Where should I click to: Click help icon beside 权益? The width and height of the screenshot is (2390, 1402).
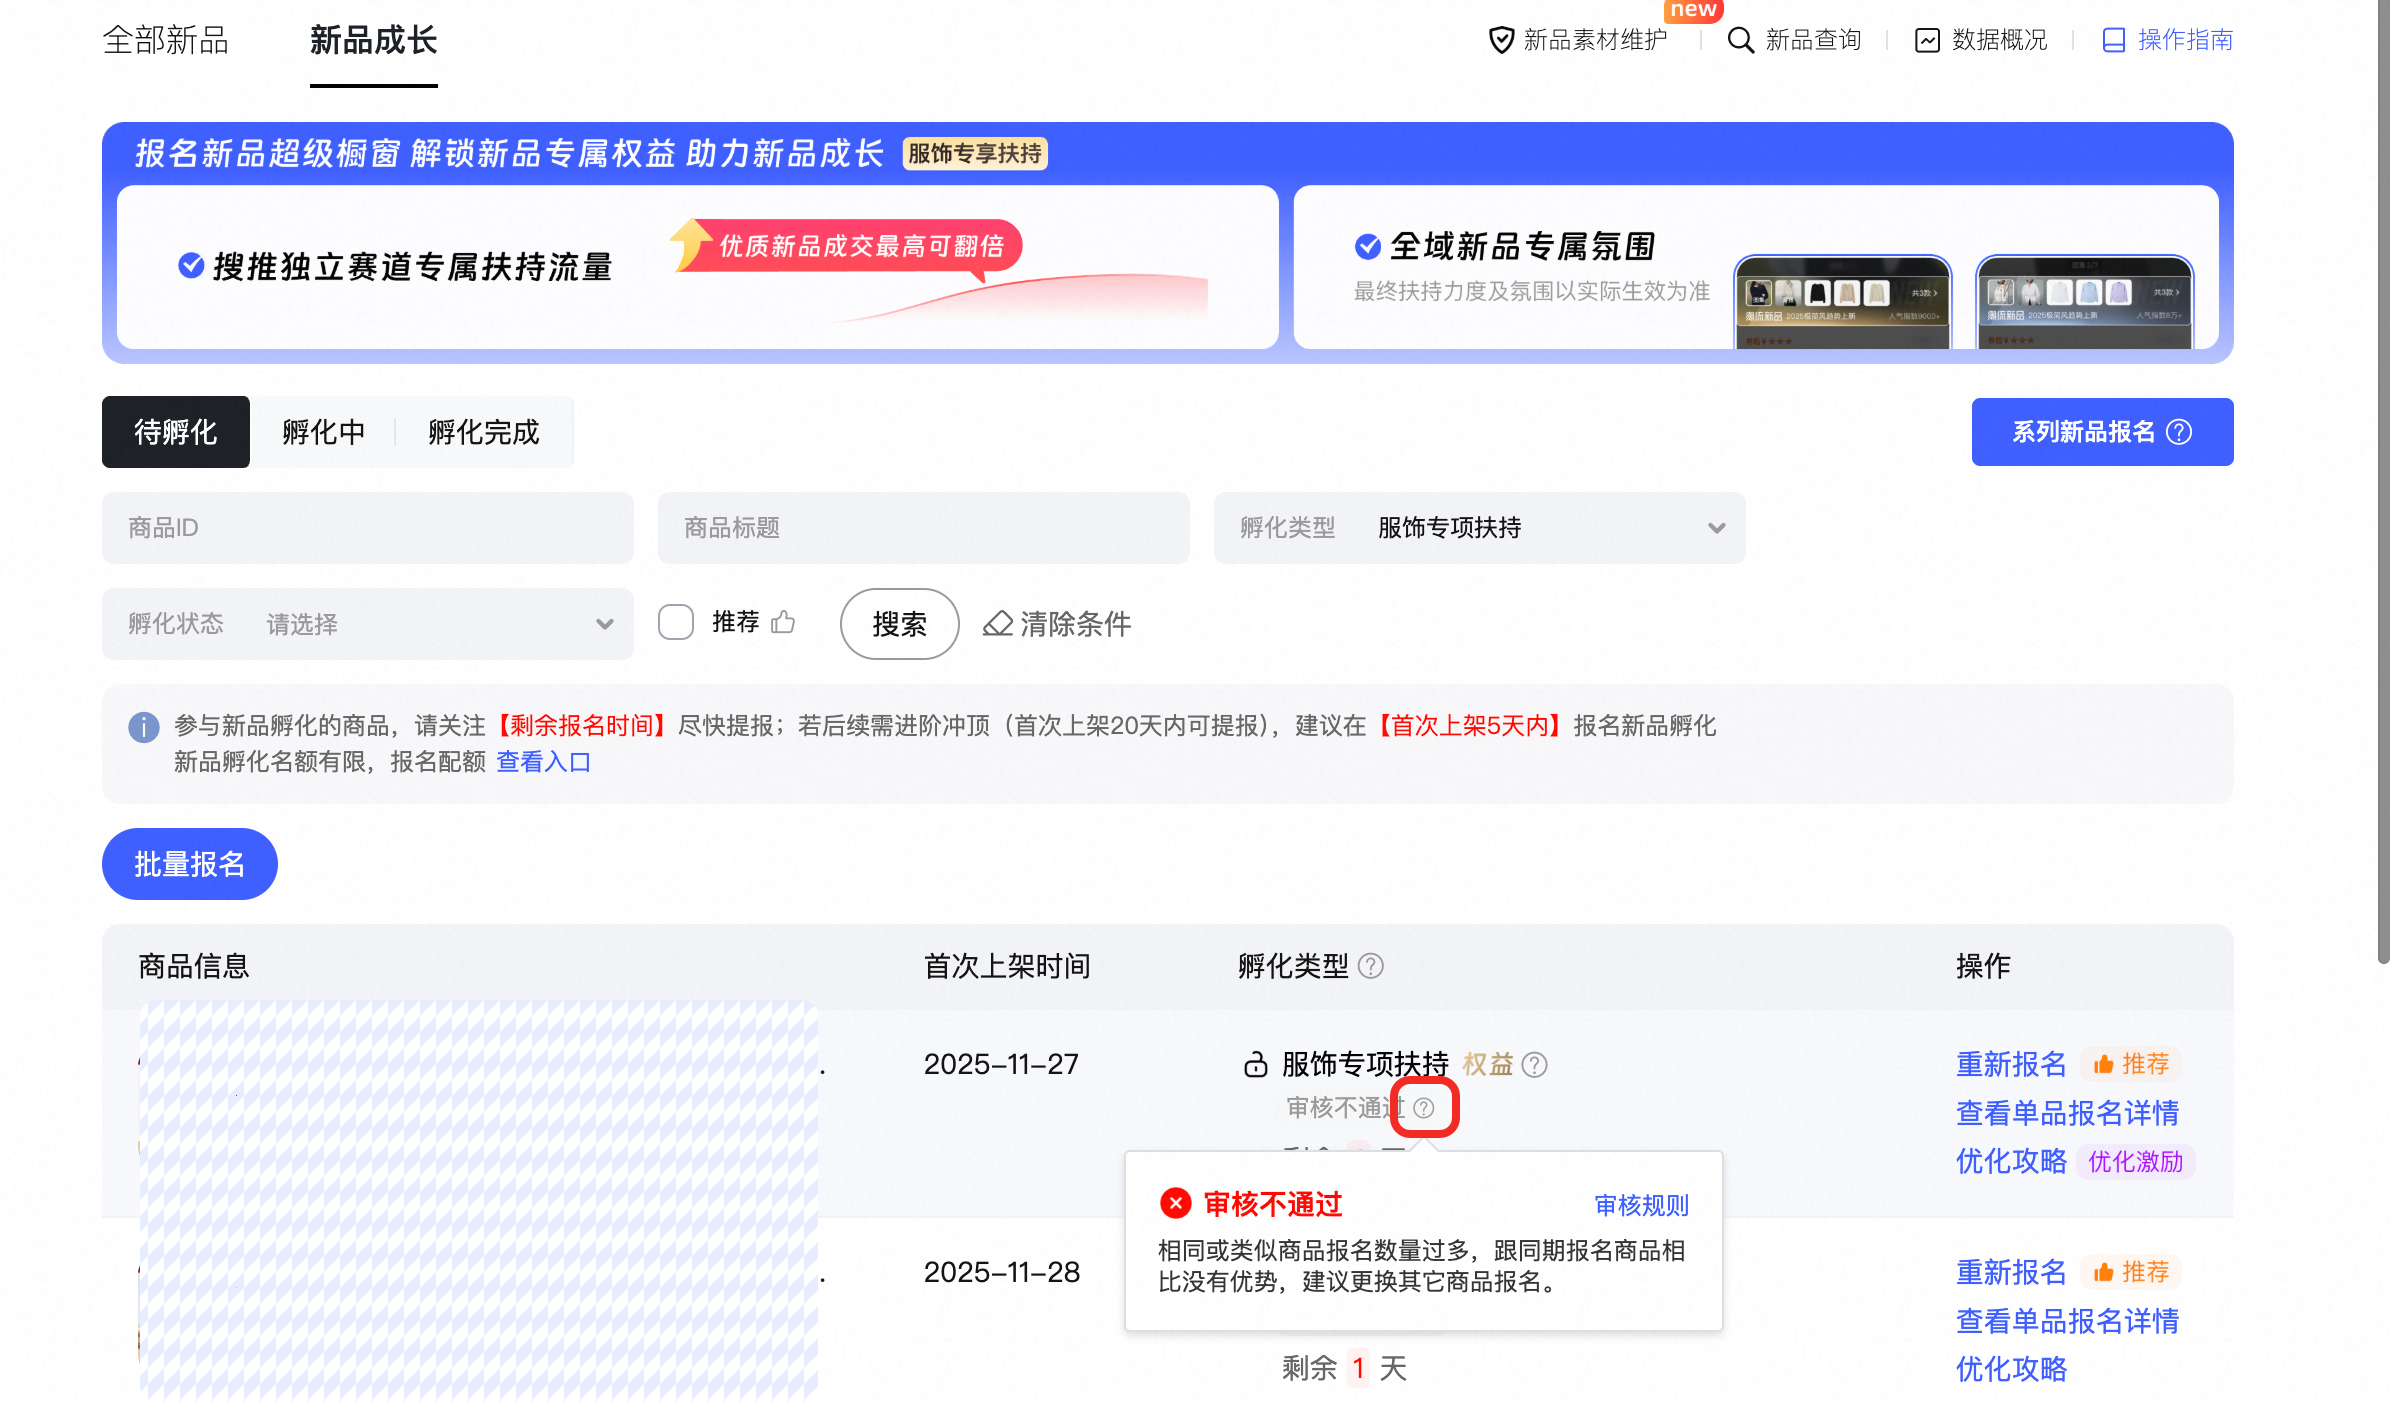1534,1065
